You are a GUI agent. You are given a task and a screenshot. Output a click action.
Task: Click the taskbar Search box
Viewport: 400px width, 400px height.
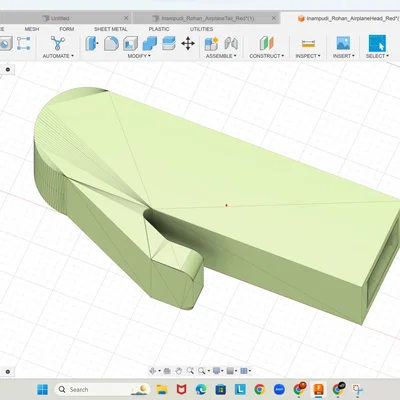point(103,389)
